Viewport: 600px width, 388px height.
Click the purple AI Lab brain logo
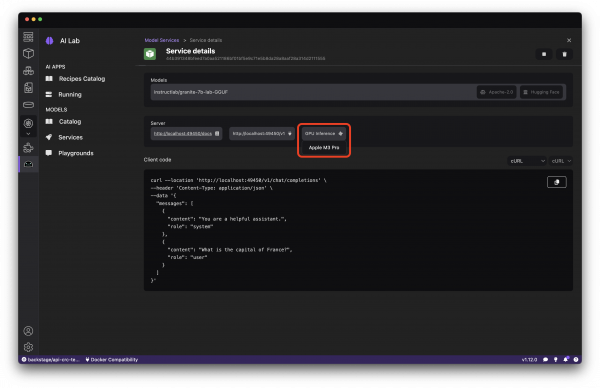[x=50, y=41]
